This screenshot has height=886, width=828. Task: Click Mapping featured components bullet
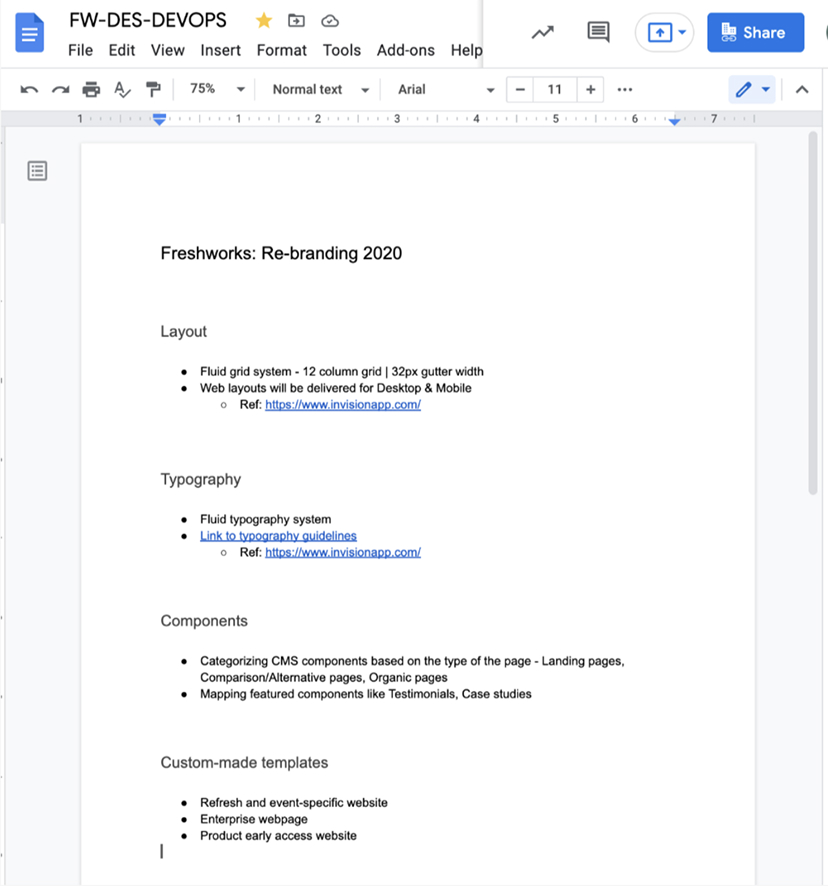coord(366,694)
